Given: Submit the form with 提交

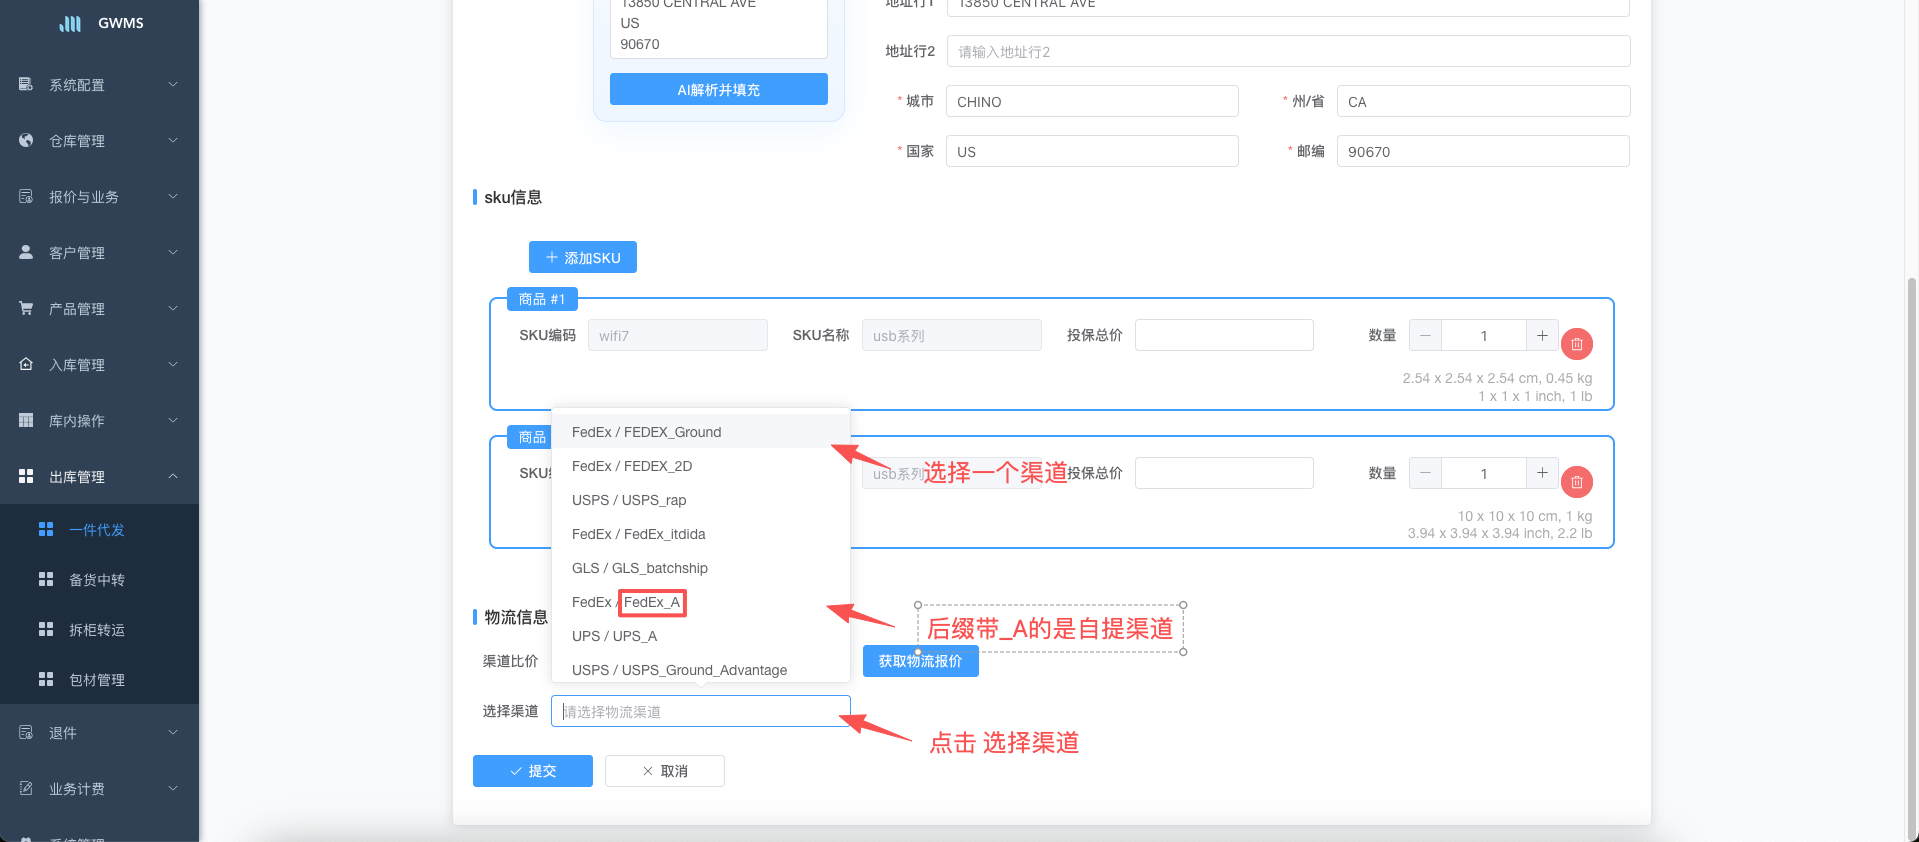Looking at the screenshot, I should tap(533, 771).
